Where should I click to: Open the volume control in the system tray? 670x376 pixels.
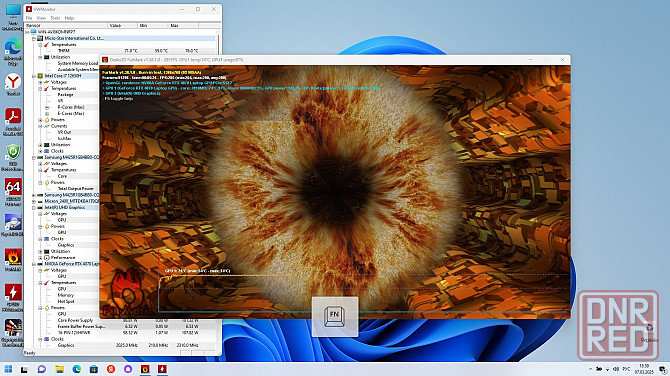tap(616, 369)
